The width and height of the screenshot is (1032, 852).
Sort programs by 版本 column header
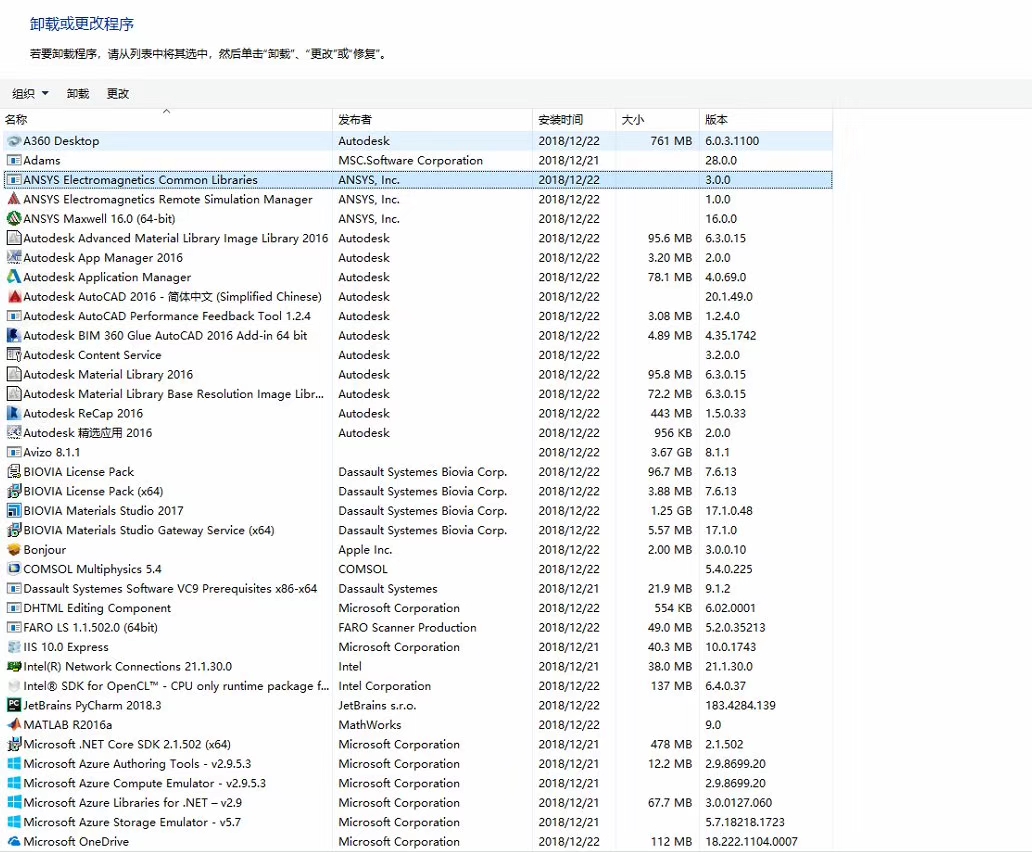(716, 120)
